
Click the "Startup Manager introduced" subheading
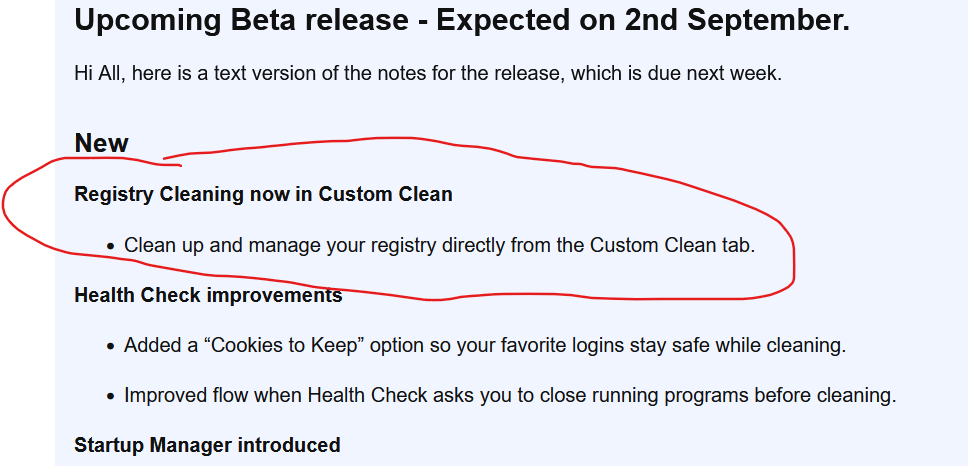coord(207,445)
